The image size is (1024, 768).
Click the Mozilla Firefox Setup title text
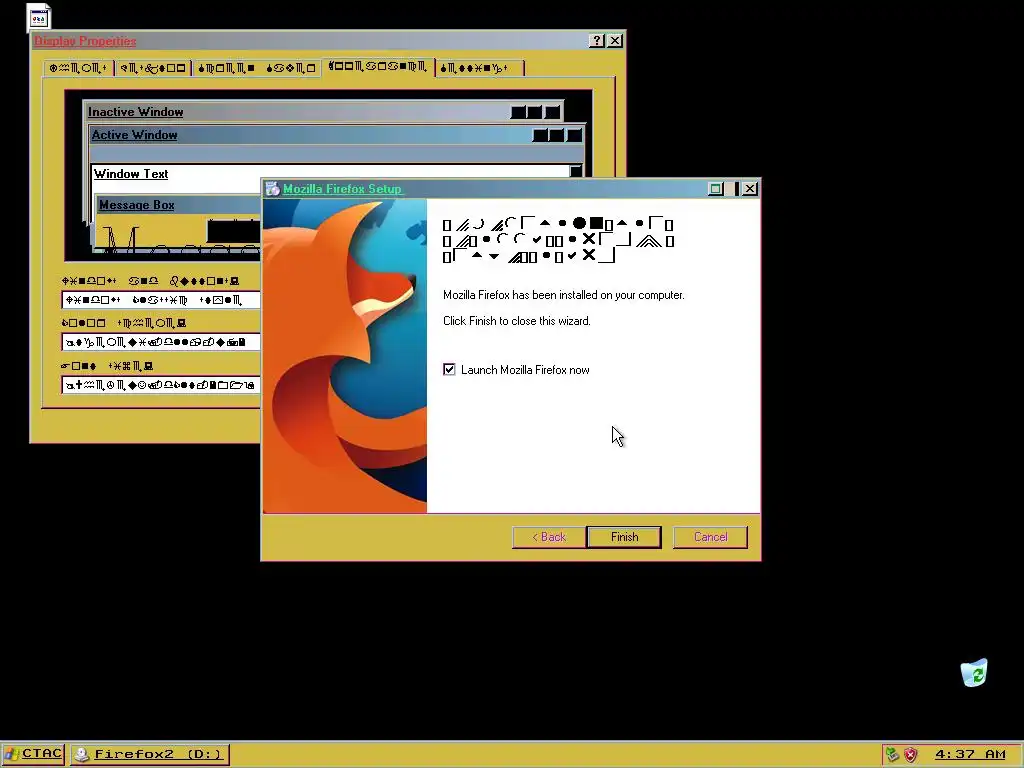pos(342,189)
